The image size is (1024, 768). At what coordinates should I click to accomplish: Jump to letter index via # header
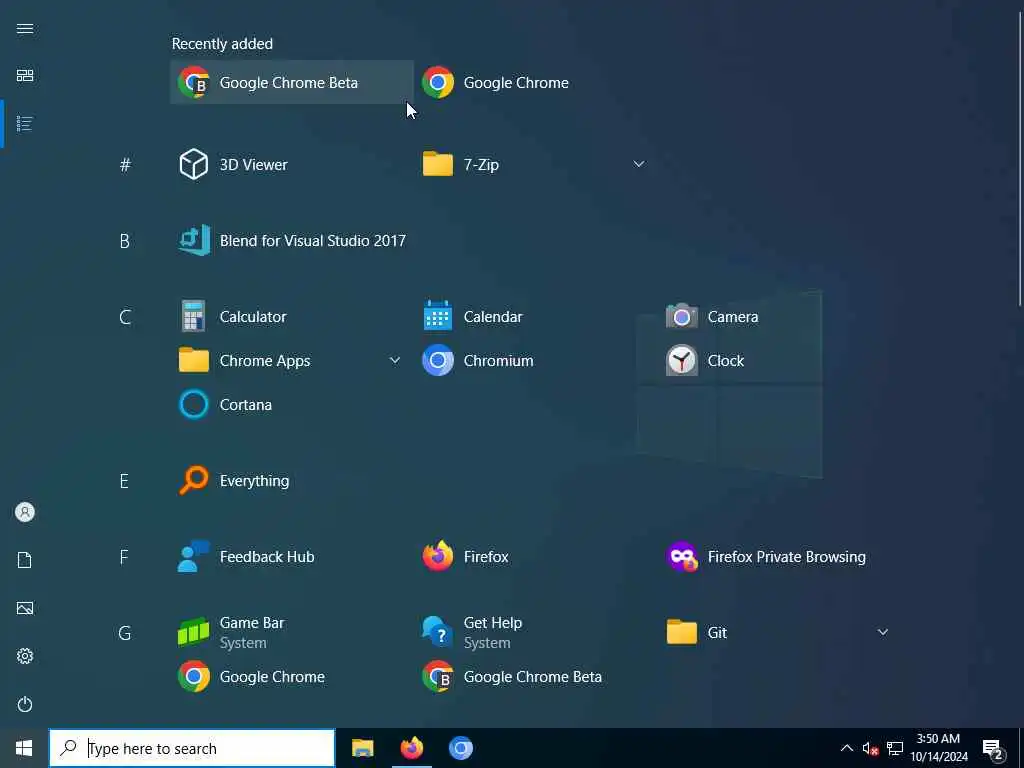[125, 165]
